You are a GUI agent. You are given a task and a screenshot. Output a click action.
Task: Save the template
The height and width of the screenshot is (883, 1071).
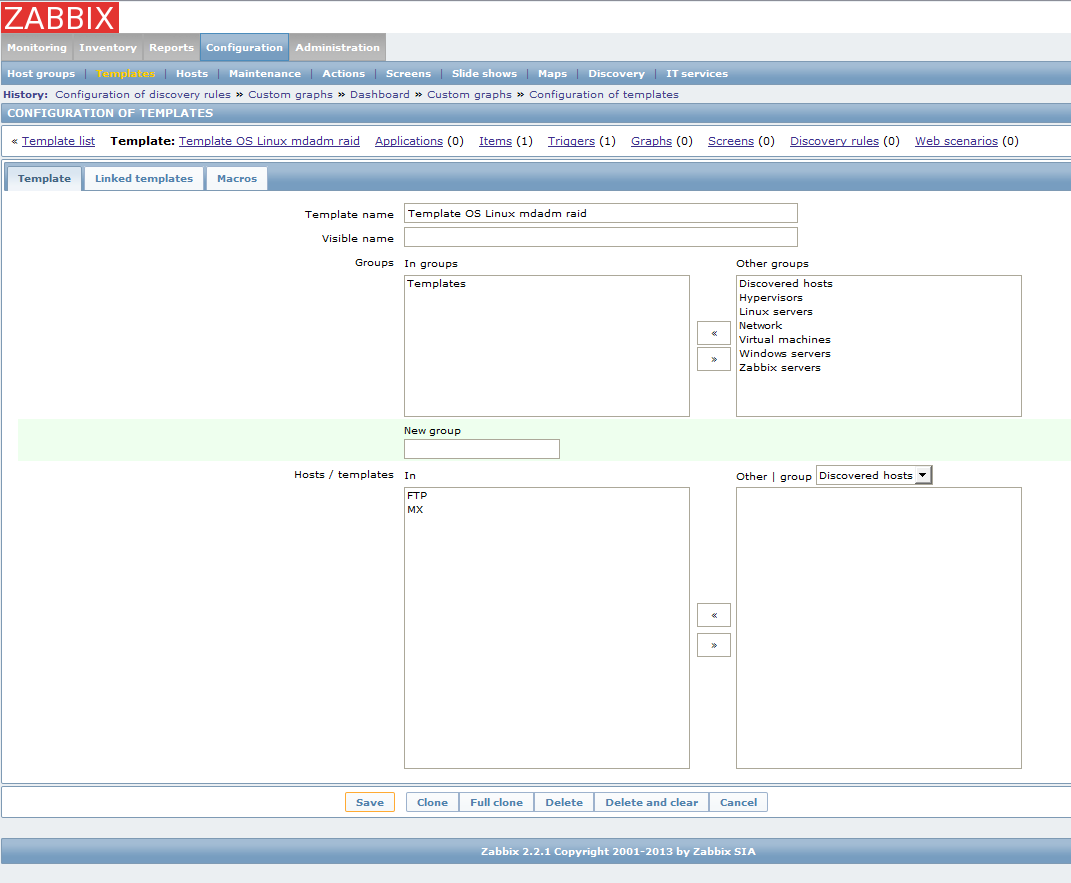tap(370, 802)
